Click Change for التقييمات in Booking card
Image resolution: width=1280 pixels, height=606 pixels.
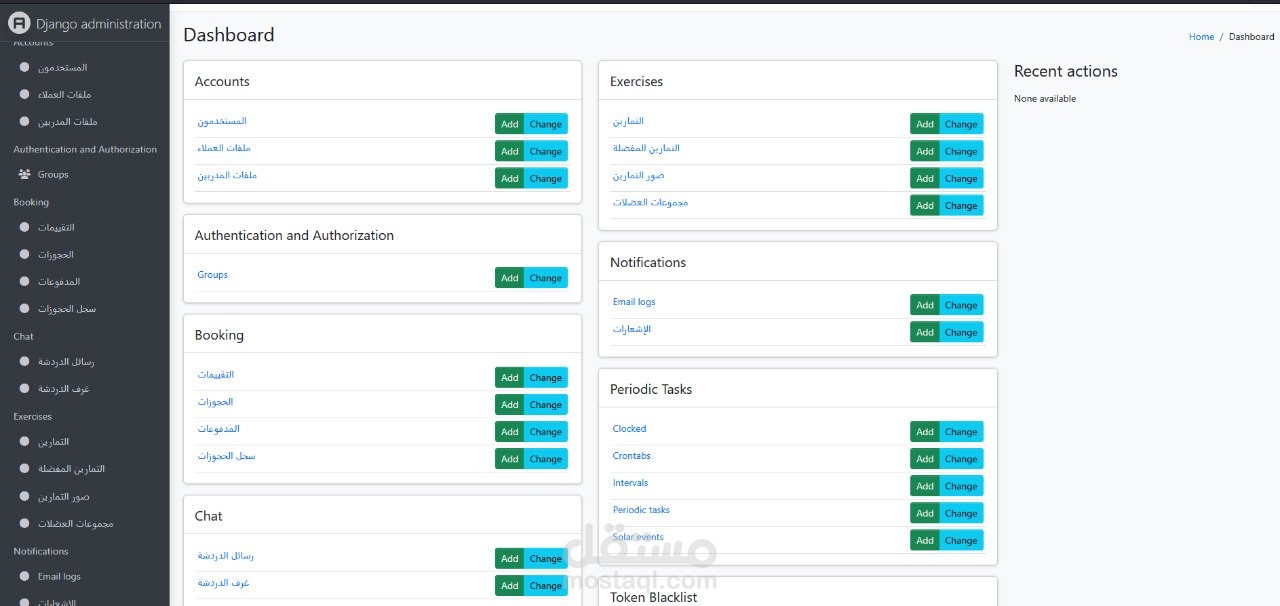tap(546, 378)
